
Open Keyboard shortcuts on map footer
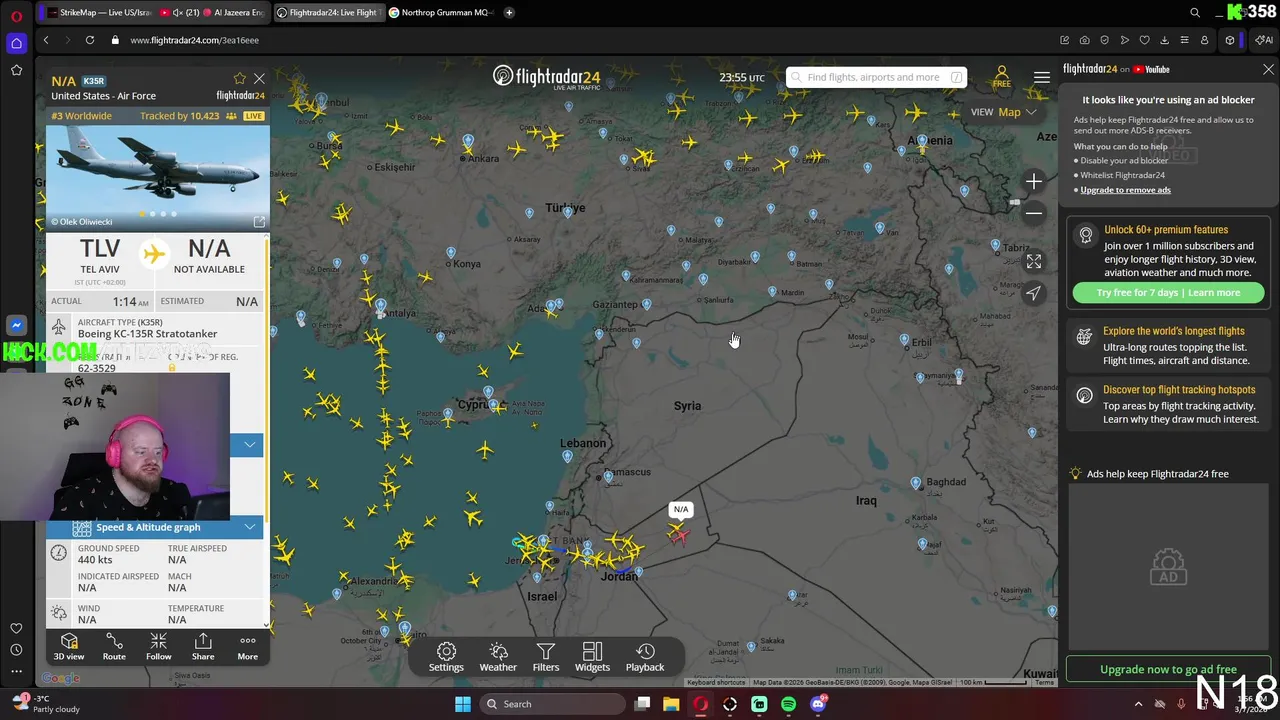tap(715, 682)
